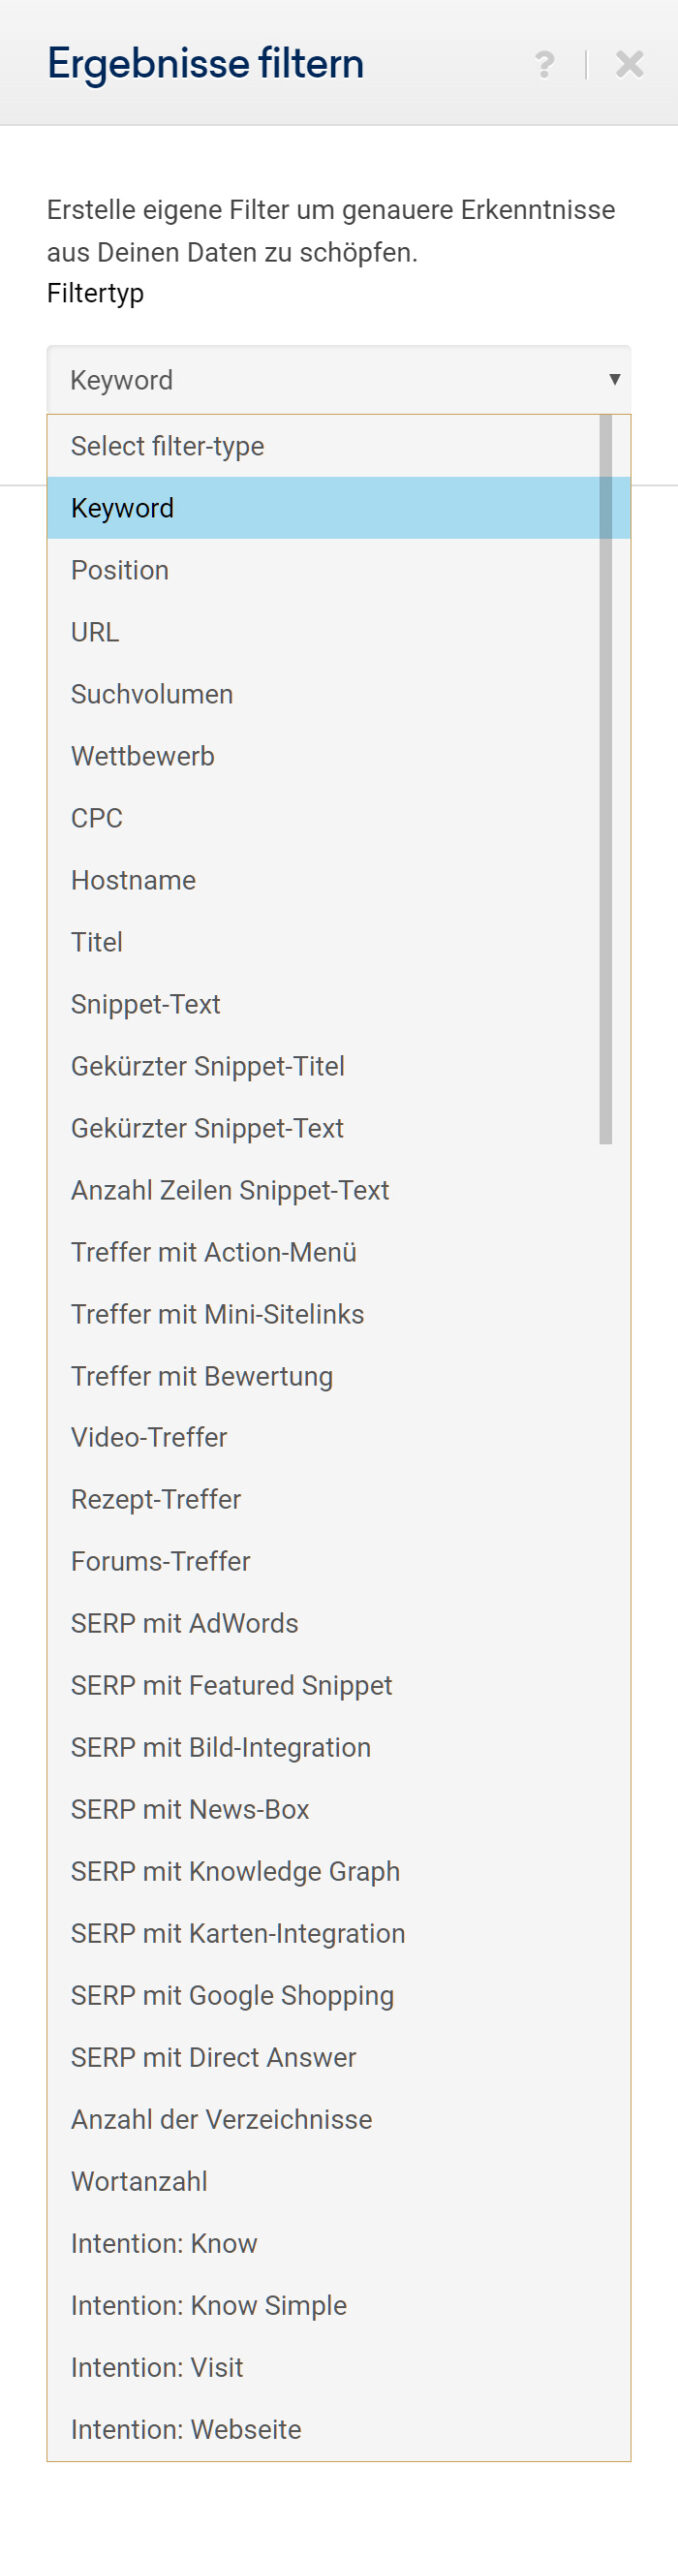Image resolution: width=678 pixels, height=2560 pixels.
Task: Select the highlighted Keyword option
Action: coord(122,508)
